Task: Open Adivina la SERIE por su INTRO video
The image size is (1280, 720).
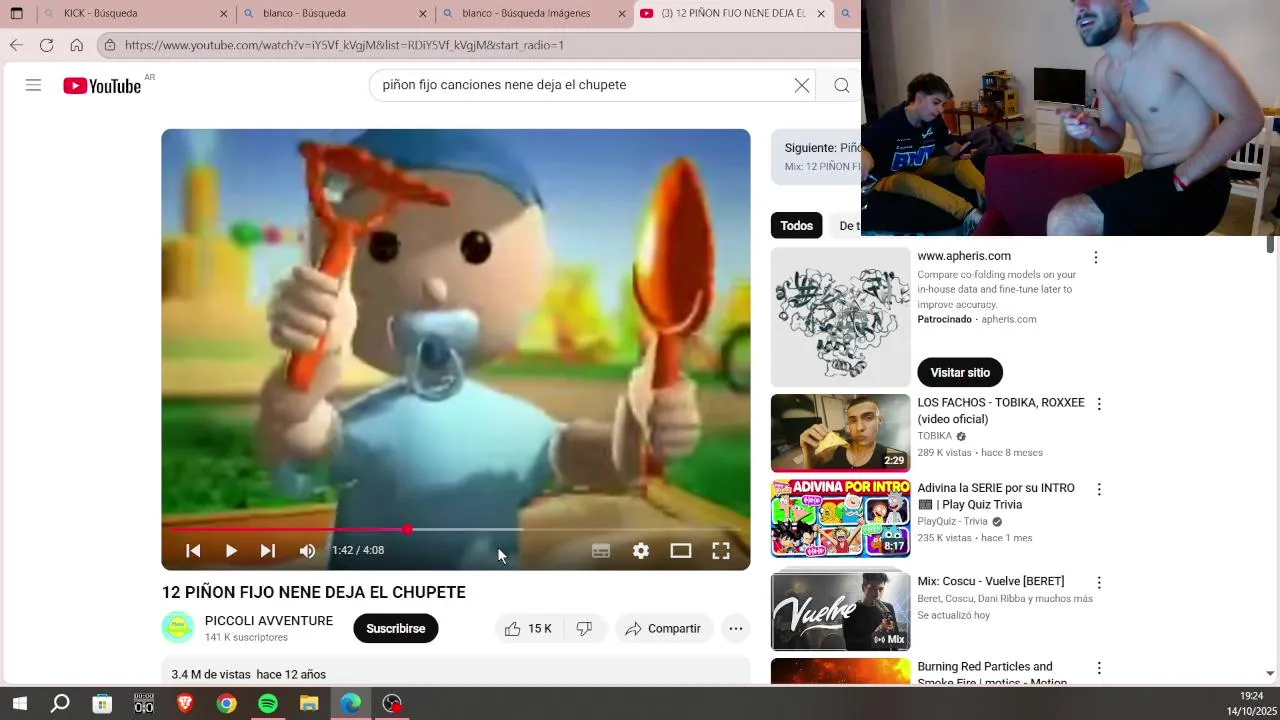Action: pyautogui.click(x=841, y=518)
